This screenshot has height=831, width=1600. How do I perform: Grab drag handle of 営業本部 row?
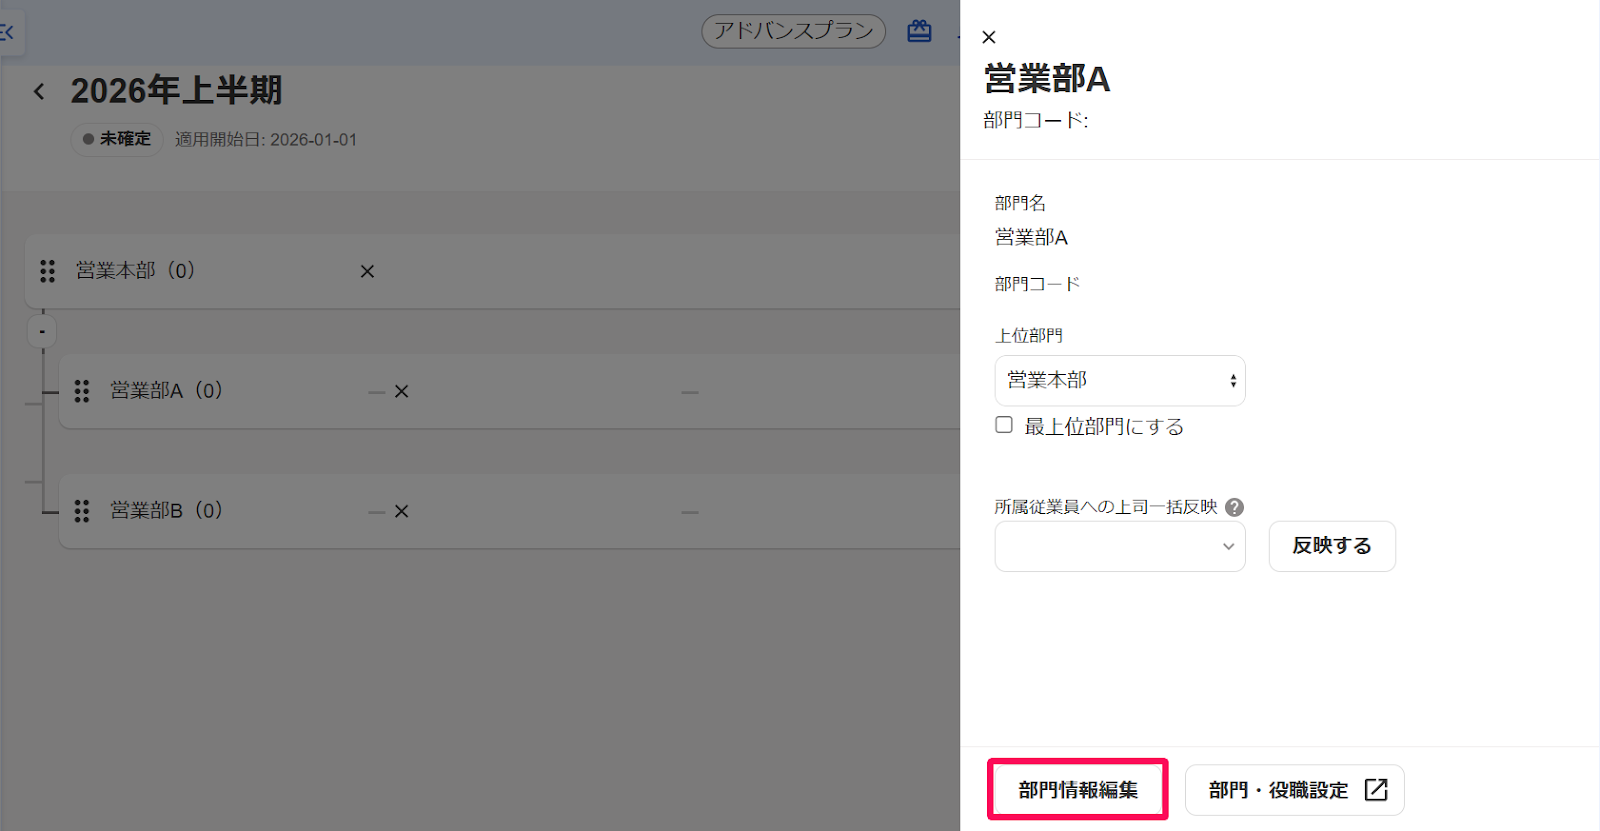click(47, 271)
